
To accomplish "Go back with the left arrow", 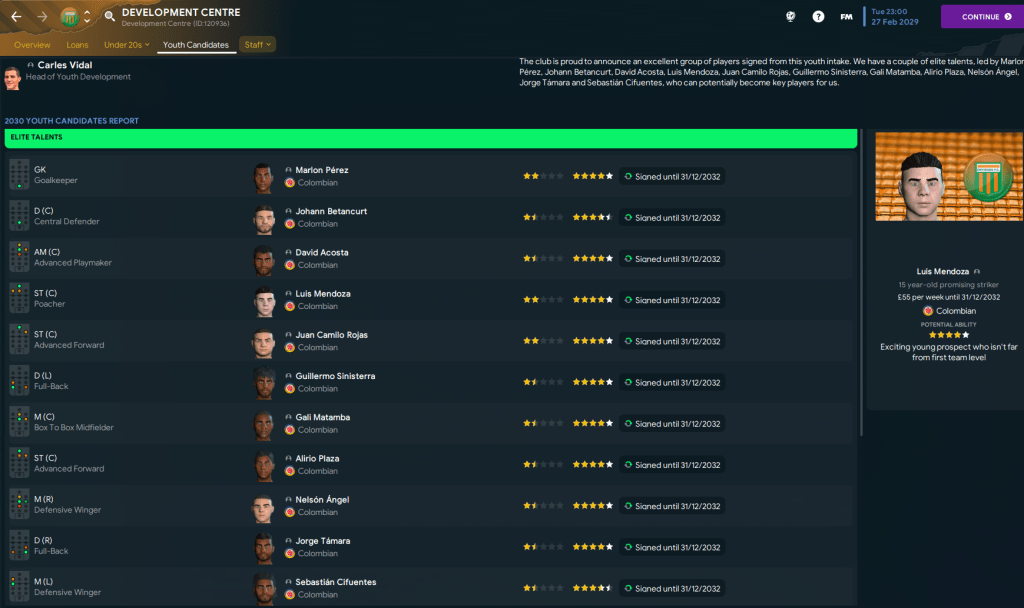I will [x=16, y=16].
